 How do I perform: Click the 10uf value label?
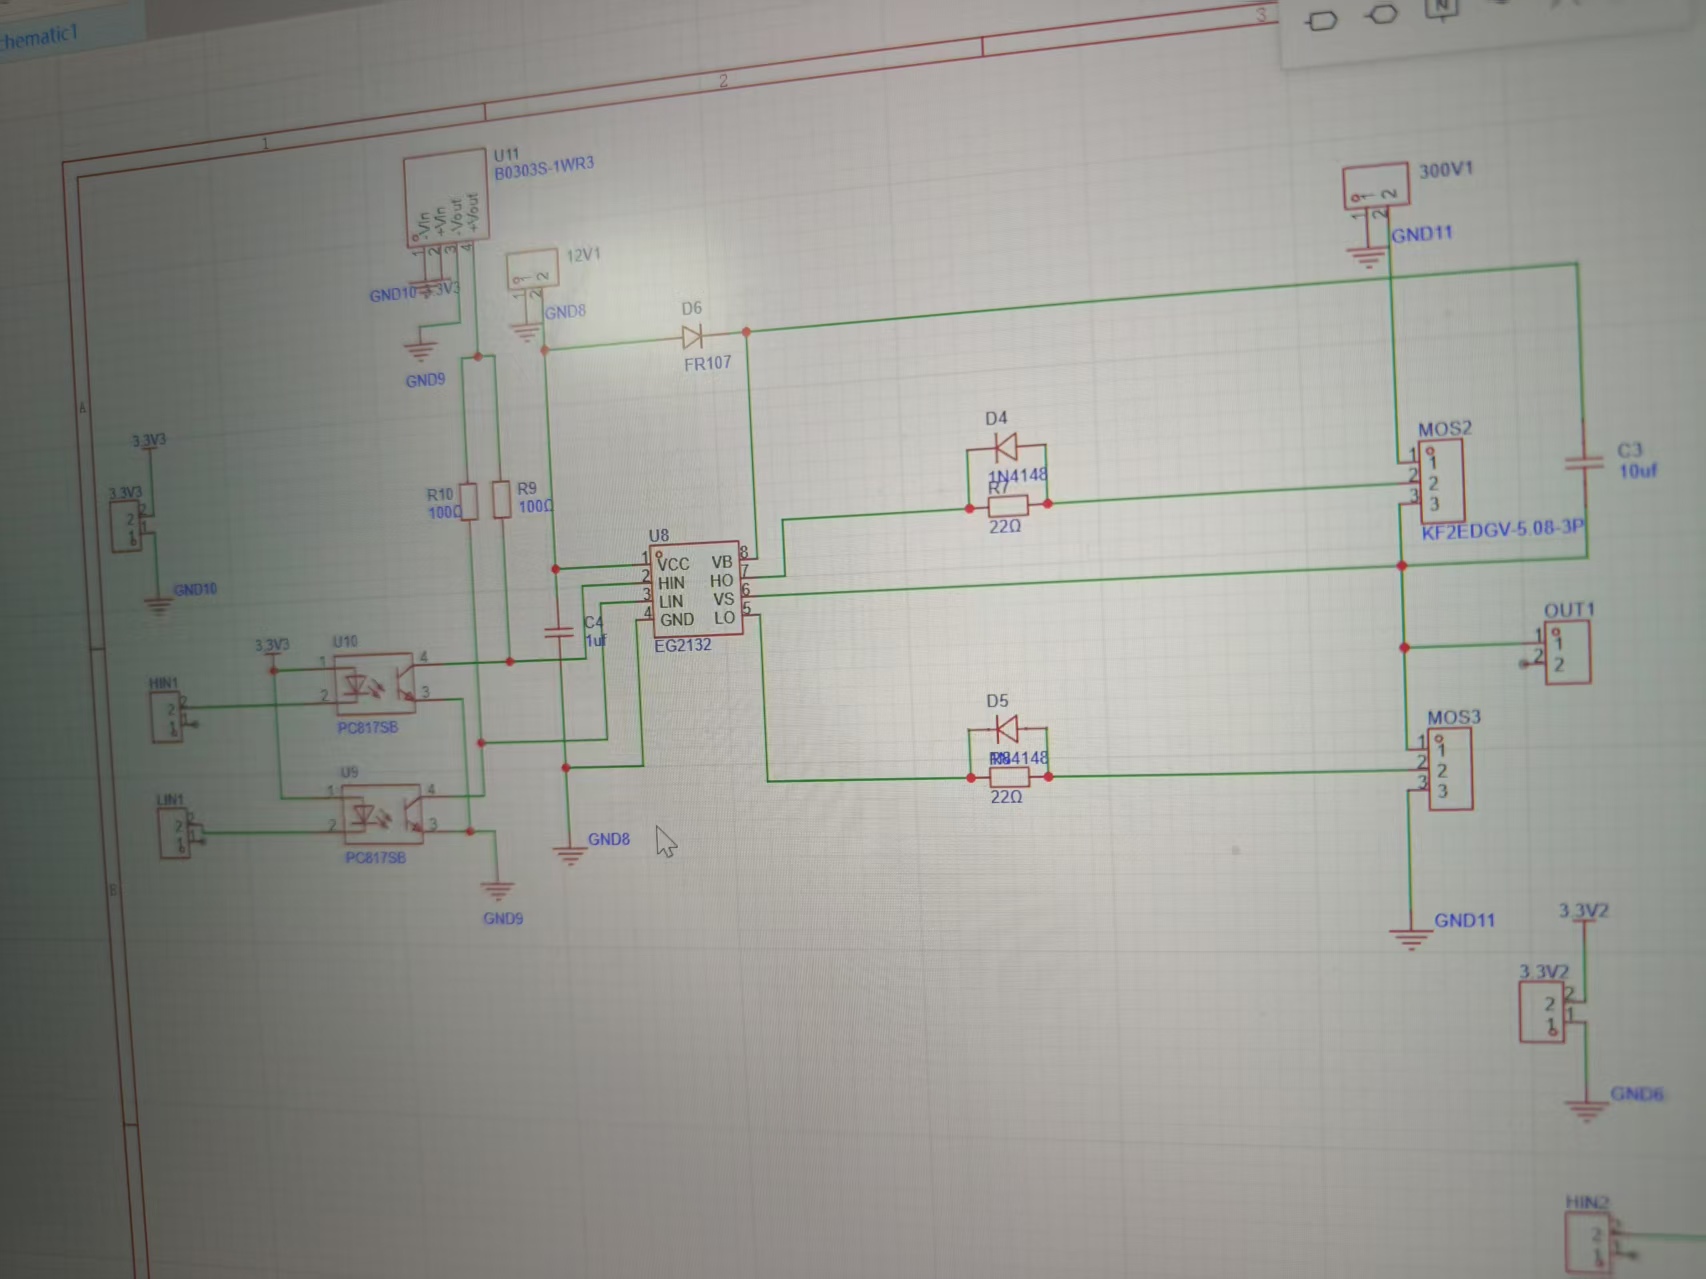pyautogui.click(x=1638, y=470)
